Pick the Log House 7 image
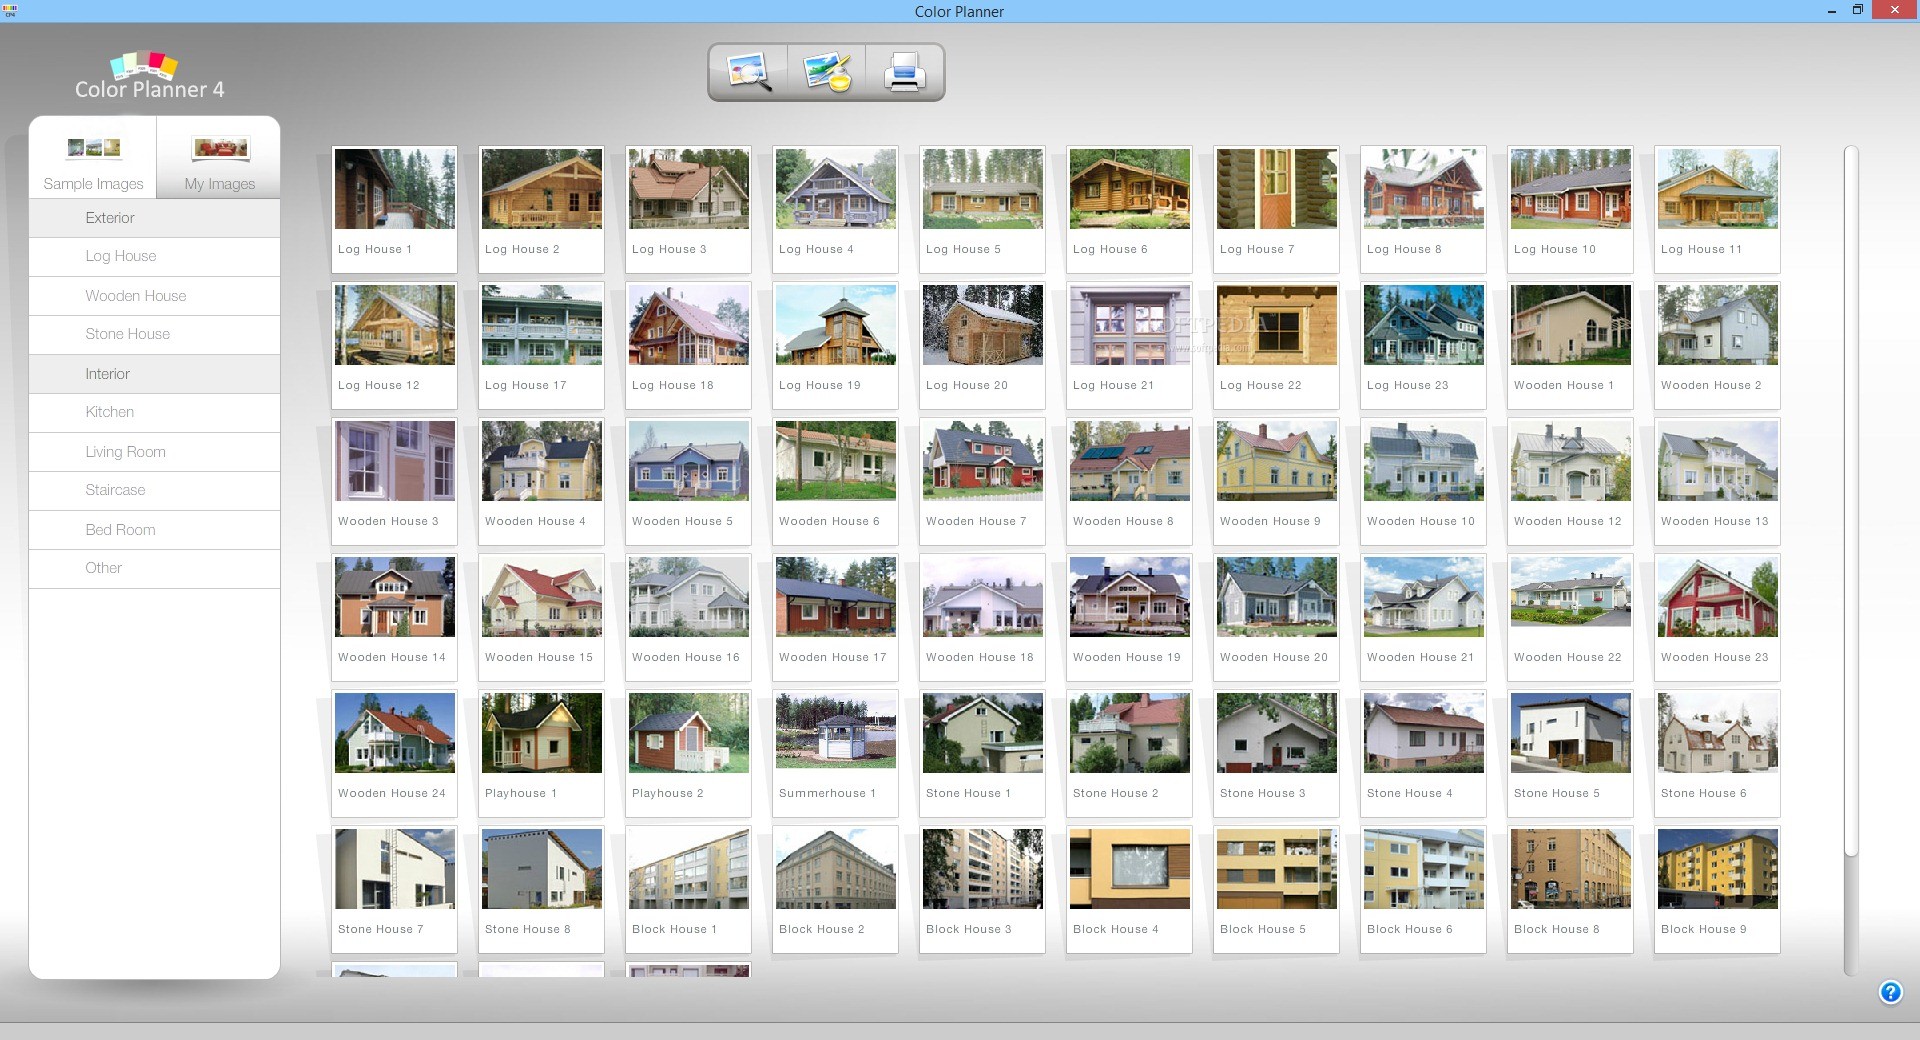This screenshot has height=1040, width=1920. (1277, 209)
